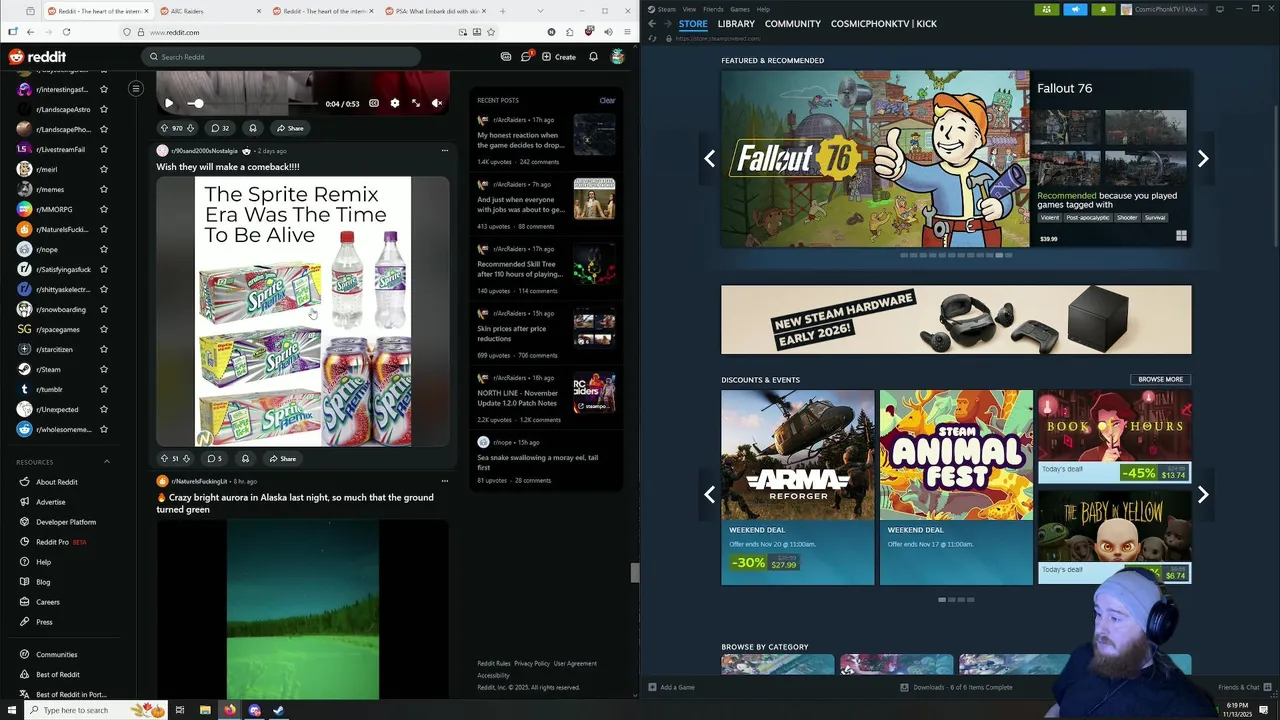Open About Reddit in Resources
The width and height of the screenshot is (1280, 720).
pos(57,482)
